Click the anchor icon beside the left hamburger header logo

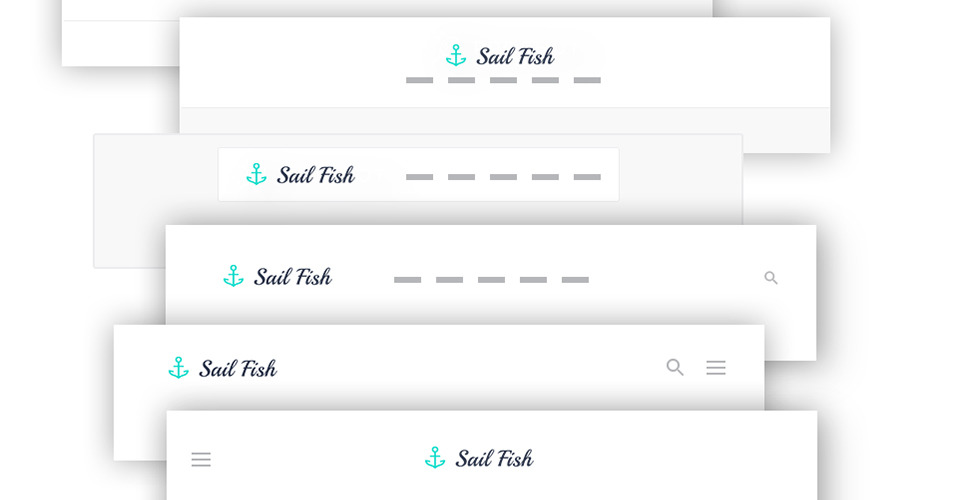435,458
